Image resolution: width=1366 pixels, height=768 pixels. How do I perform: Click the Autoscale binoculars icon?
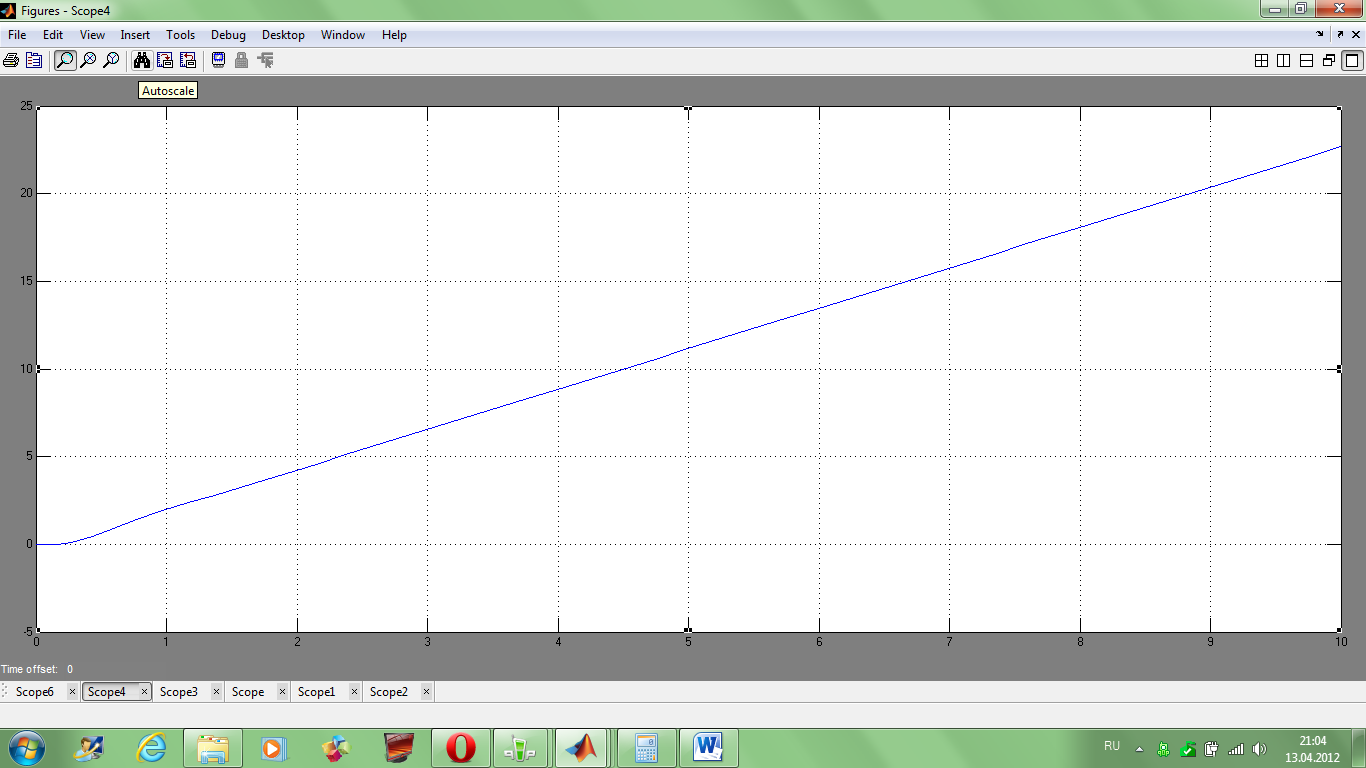[x=142, y=60]
